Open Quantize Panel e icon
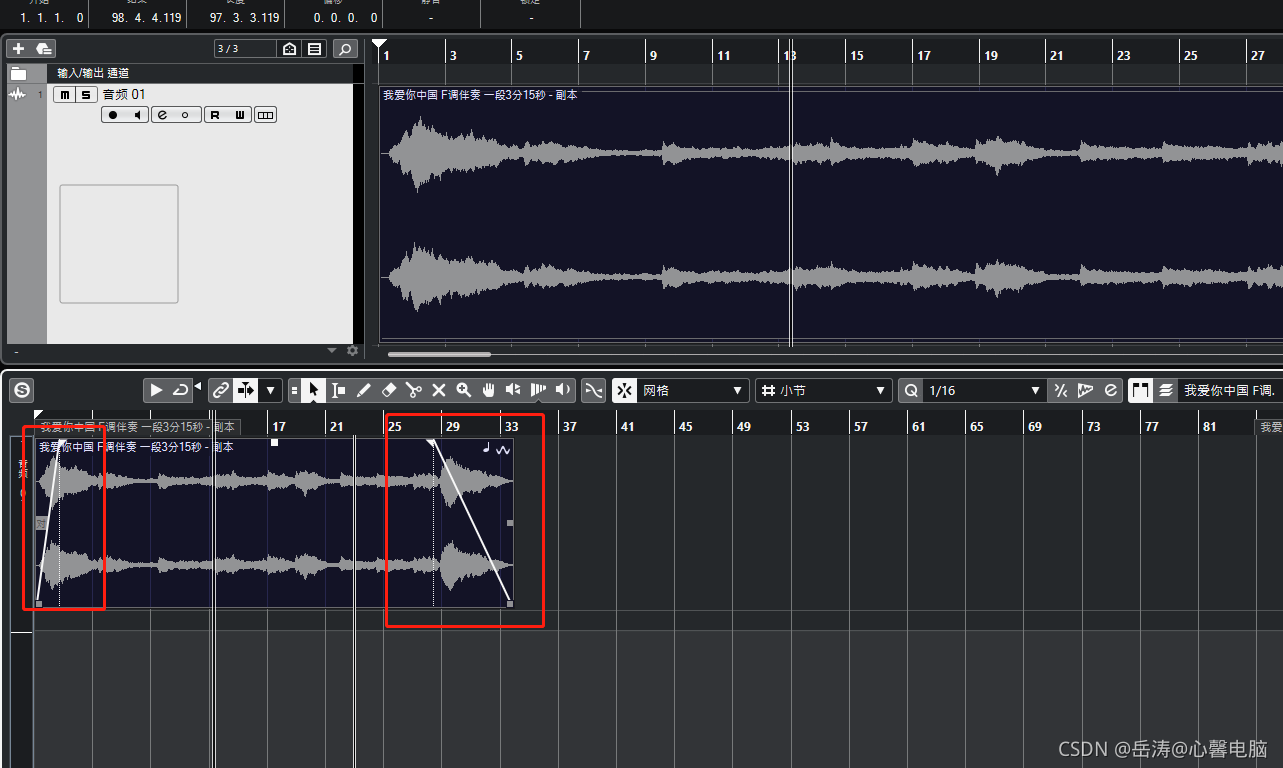Image resolution: width=1283 pixels, height=768 pixels. point(1110,390)
